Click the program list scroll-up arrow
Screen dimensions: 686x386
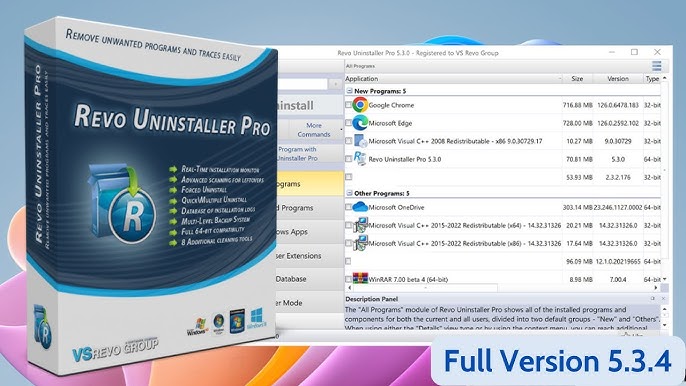[x=665, y=78]
